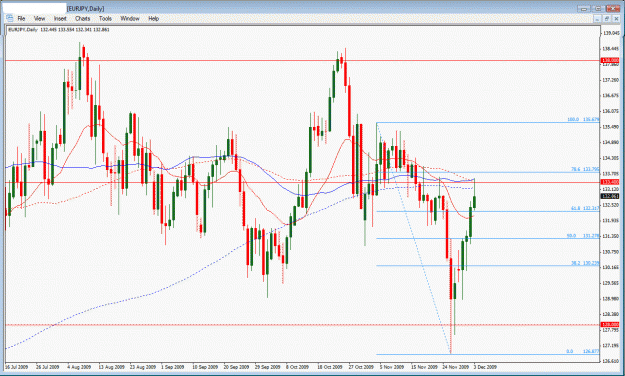
Task: Click the 131.350 price scale value
Action: click(611, 236)
